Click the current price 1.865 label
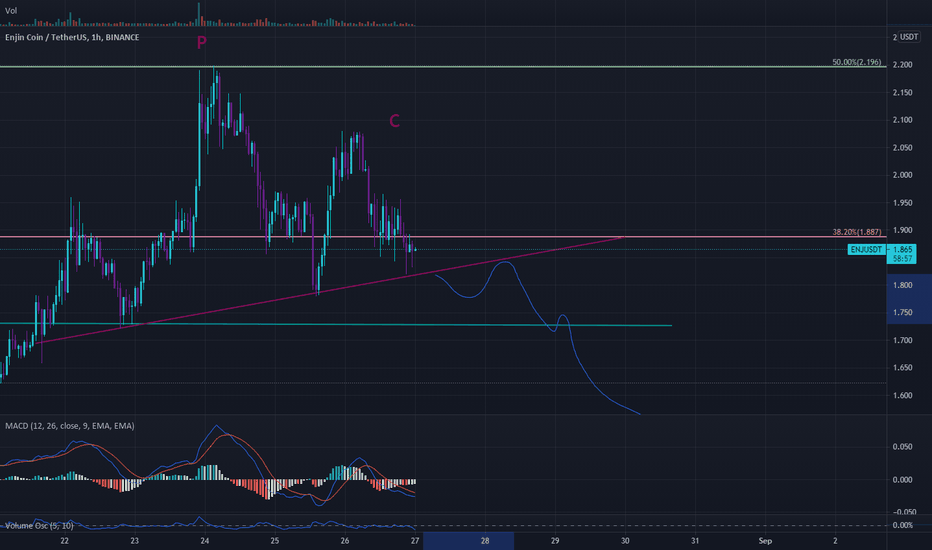The width and height of the screenshot is (932, 550). [902, 250]
